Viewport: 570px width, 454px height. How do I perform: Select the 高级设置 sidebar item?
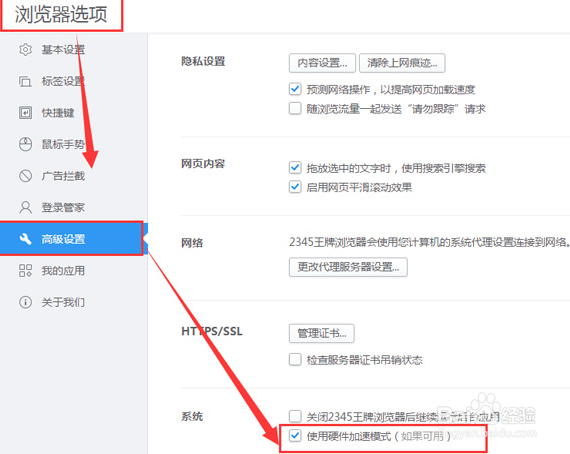click(74, 239)
